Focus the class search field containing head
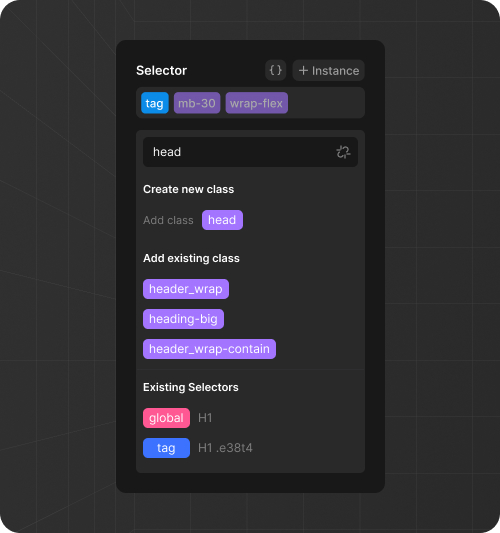 click(x=251, y=152)
